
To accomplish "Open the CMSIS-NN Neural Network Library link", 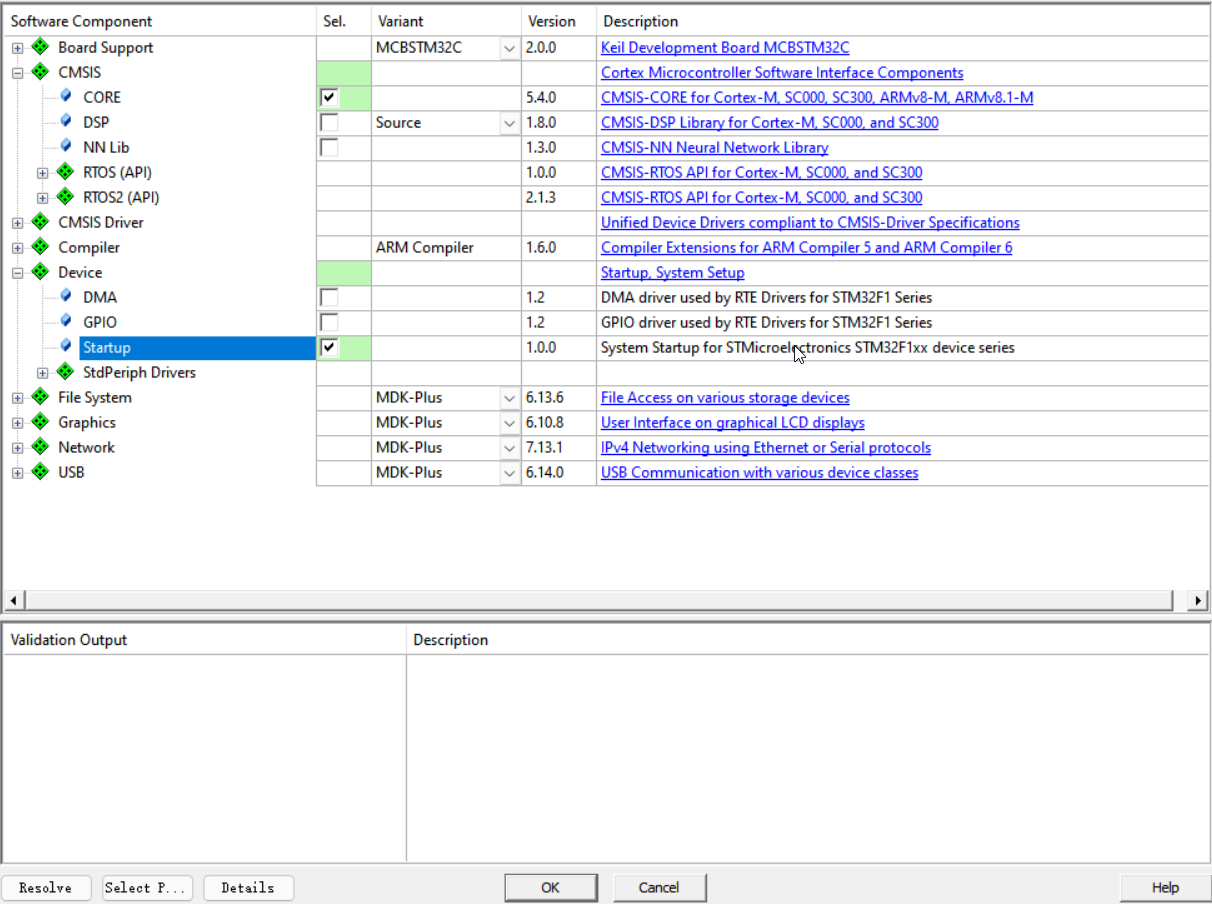I will click(714, 147).
